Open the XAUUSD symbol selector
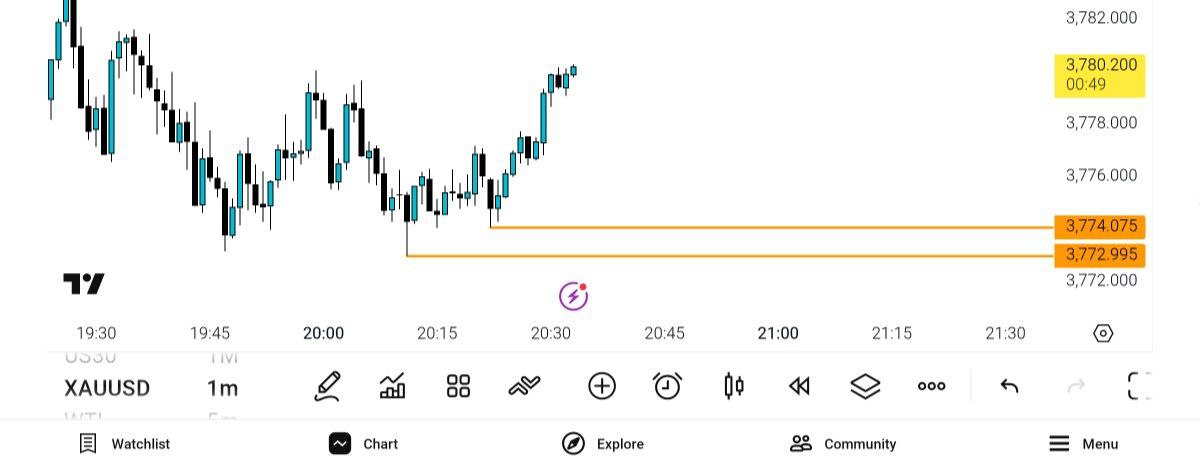The image size is (1200, 468). pos(107,388)
